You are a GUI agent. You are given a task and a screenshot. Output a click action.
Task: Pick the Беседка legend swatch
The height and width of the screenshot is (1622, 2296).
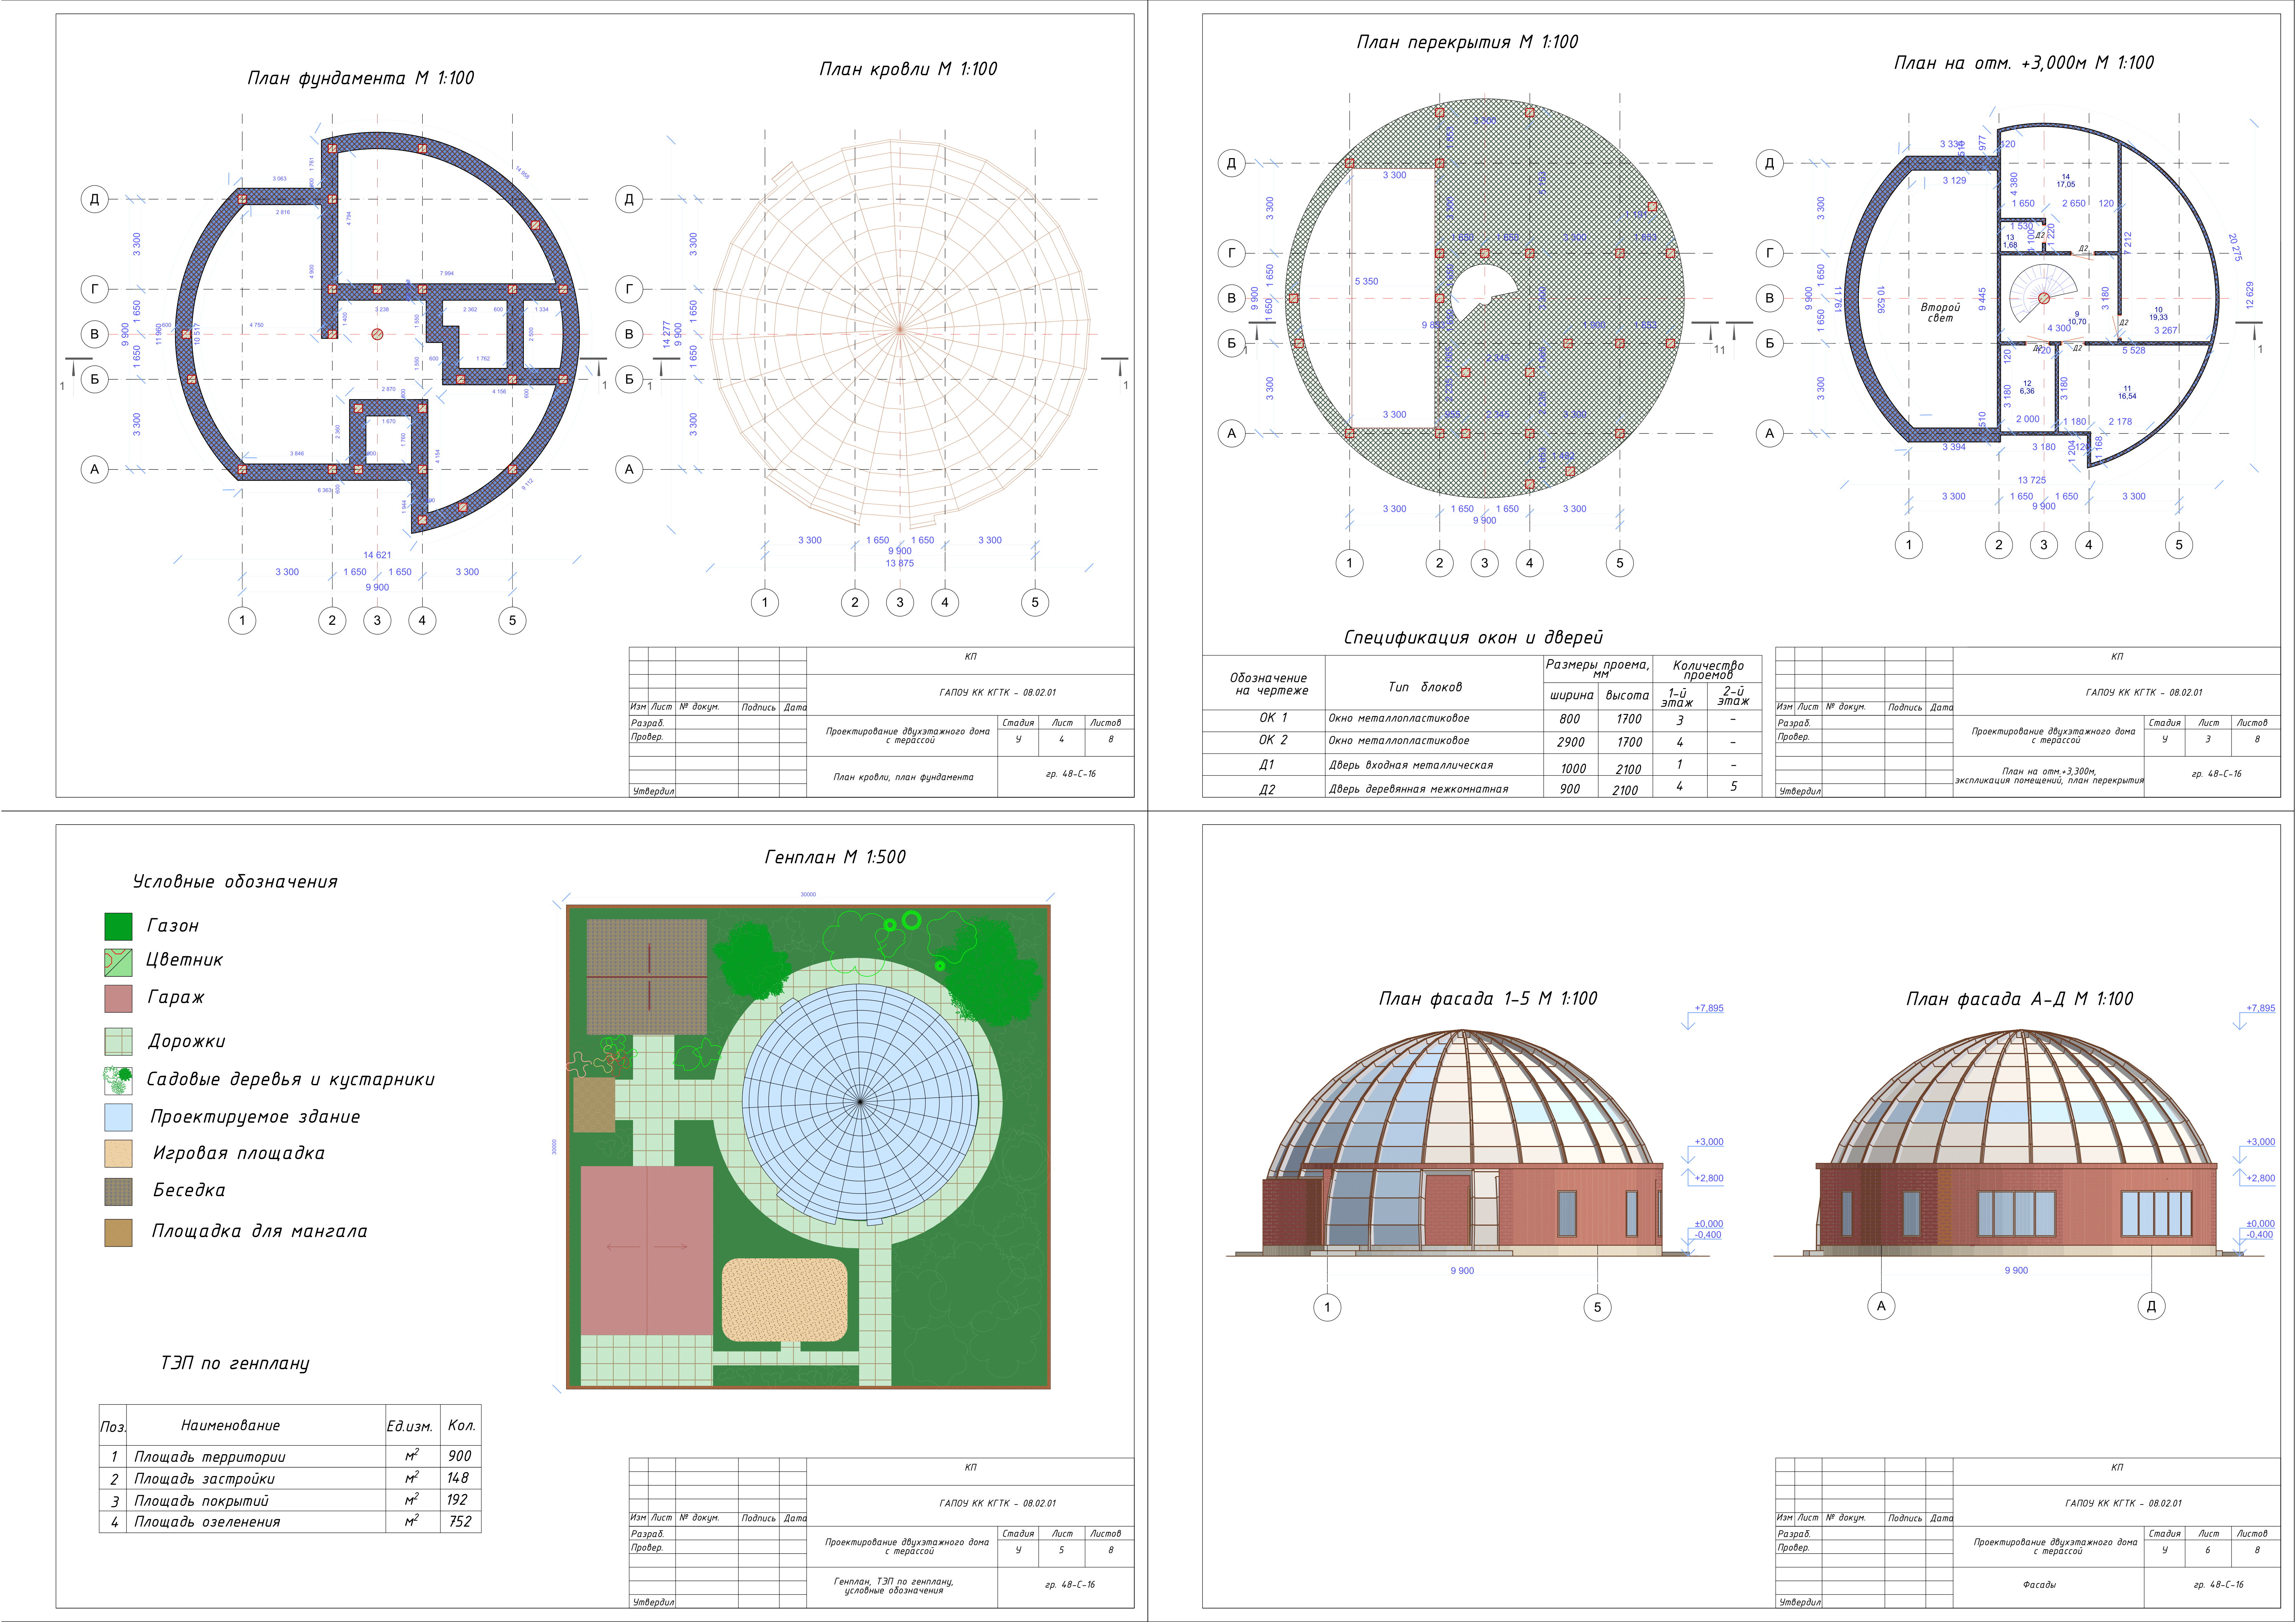click(x=118, y=1192)
